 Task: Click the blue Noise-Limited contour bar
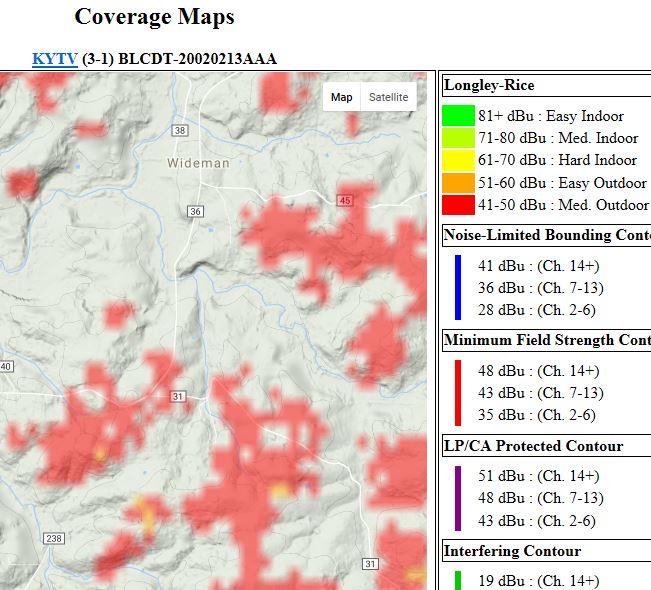458,287
